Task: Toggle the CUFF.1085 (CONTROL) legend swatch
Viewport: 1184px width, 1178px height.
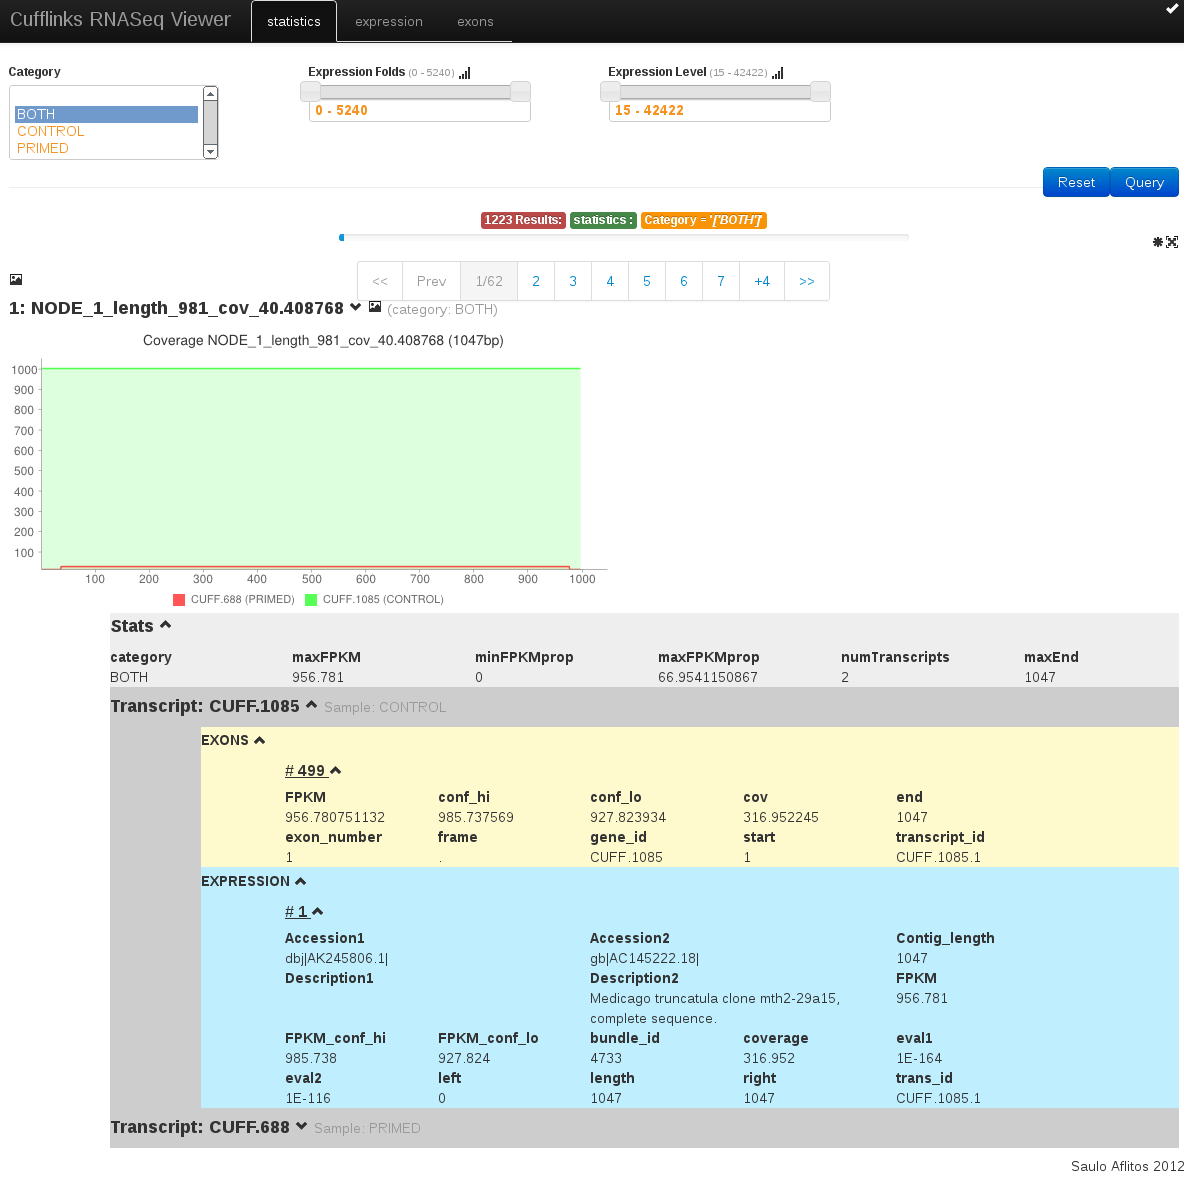Action: click(311, 600)
